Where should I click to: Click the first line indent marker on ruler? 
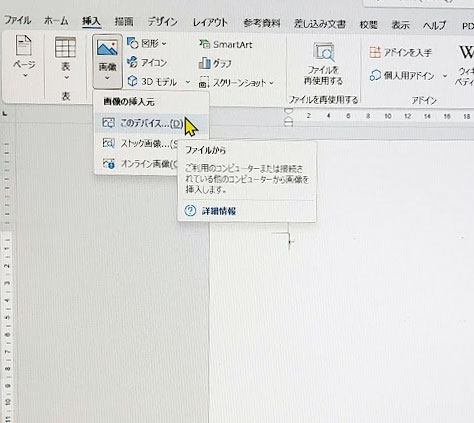[x=289, y=111]
